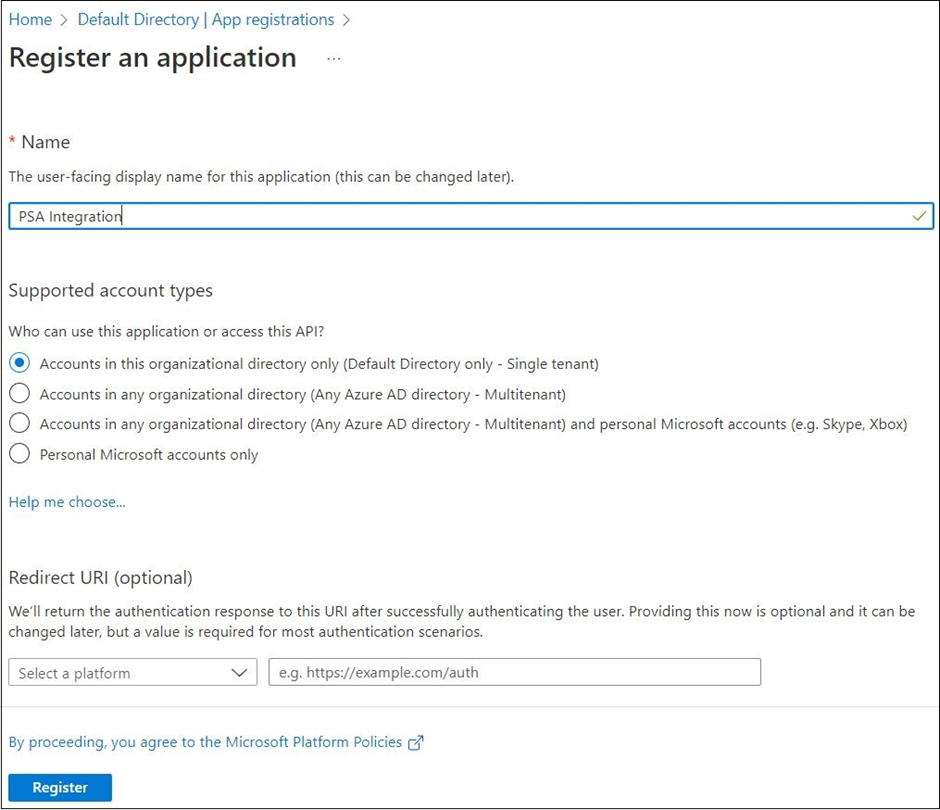Click the Redirect URI (optional) heading
This screenshot has width=940, height=810.
pyautogui.click(x=100, y=578)
